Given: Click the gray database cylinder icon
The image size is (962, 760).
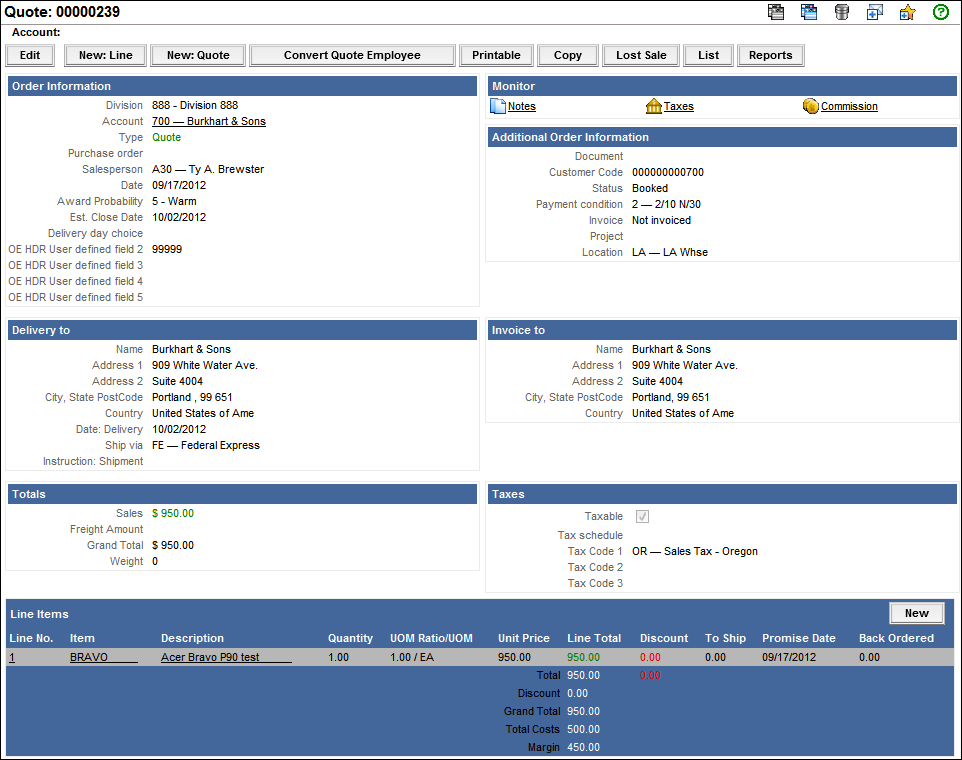Looking at the screenshot, I should pos(842,12).
